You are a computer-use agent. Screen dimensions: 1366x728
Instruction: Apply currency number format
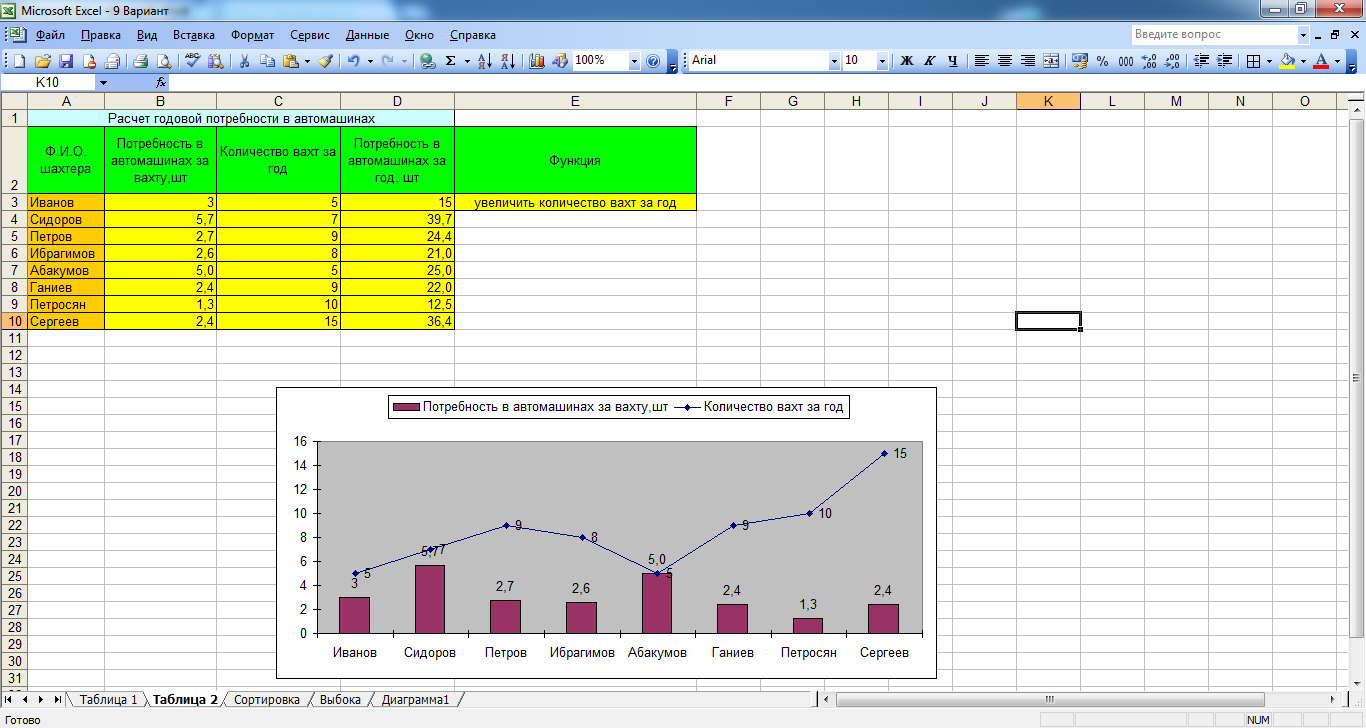pos(1080,61)
